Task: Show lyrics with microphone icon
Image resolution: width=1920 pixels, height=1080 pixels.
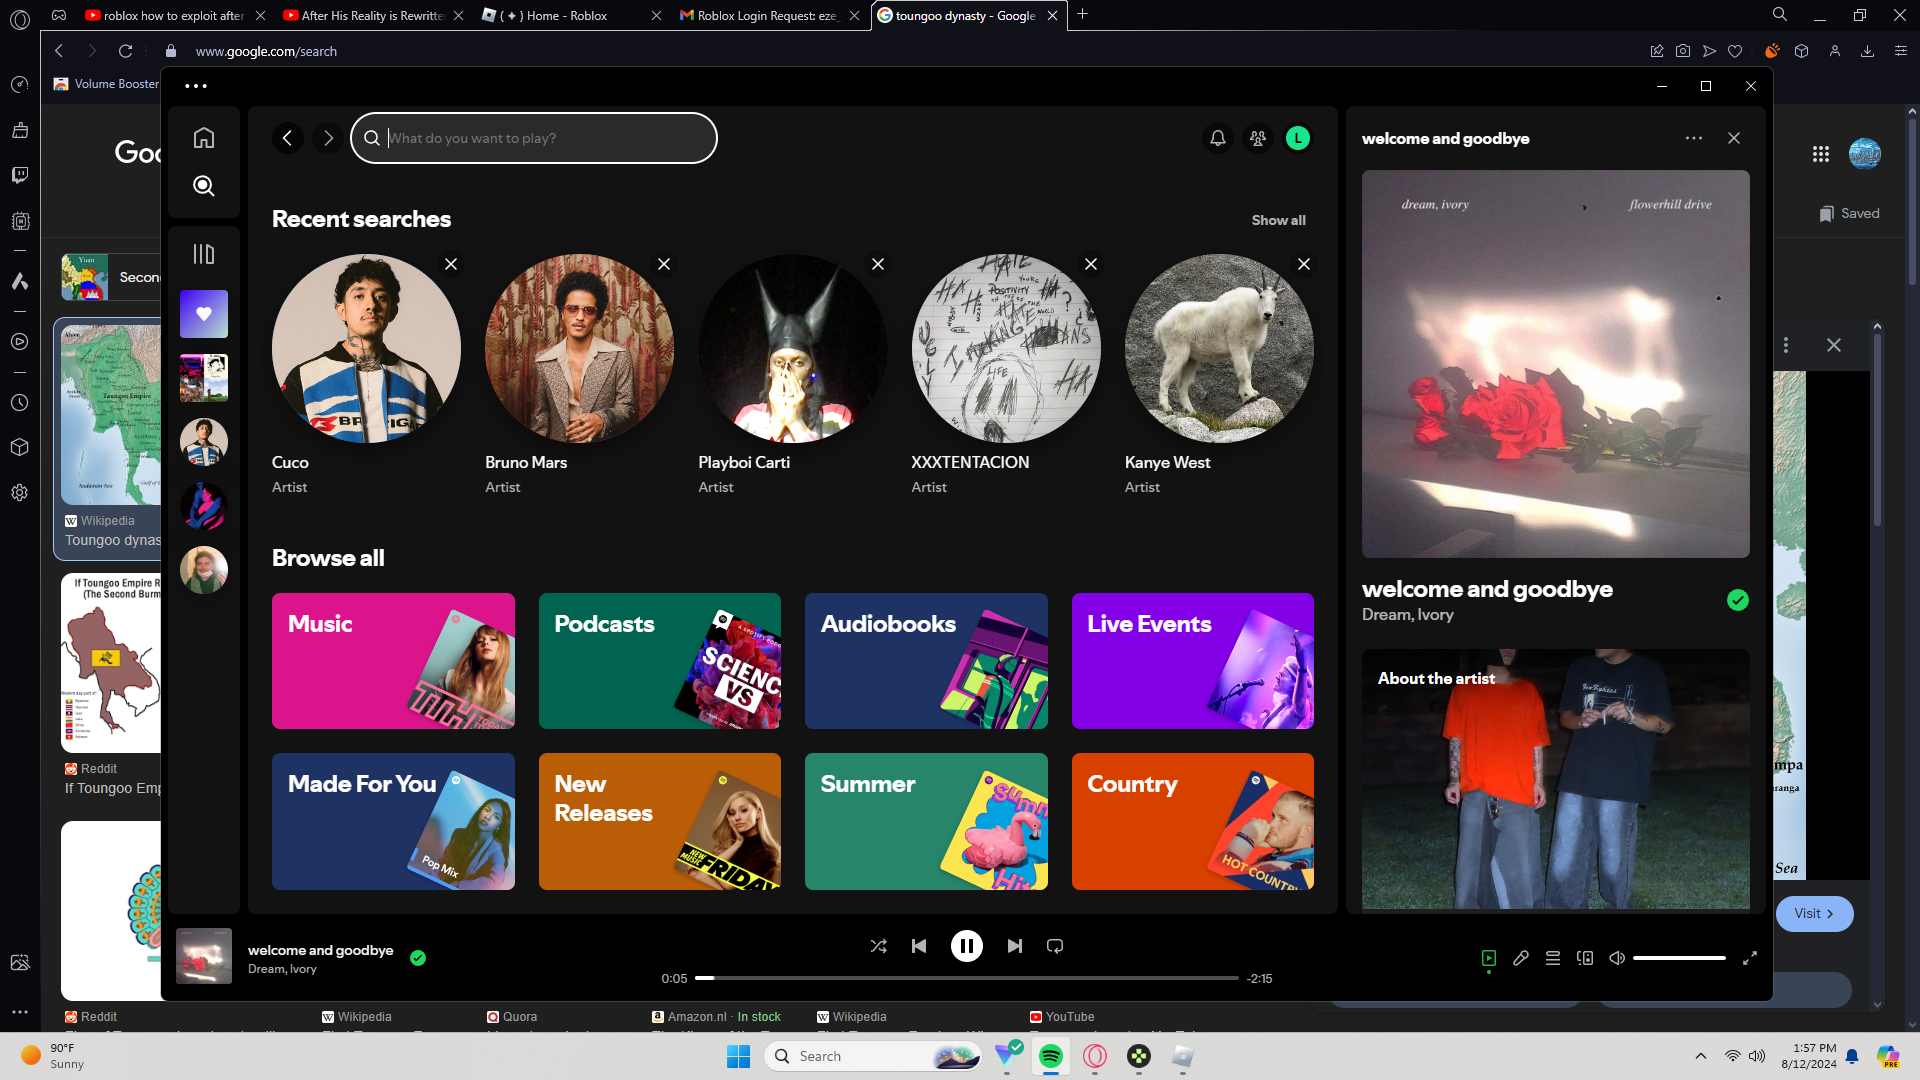Action: coord(1521,958)
